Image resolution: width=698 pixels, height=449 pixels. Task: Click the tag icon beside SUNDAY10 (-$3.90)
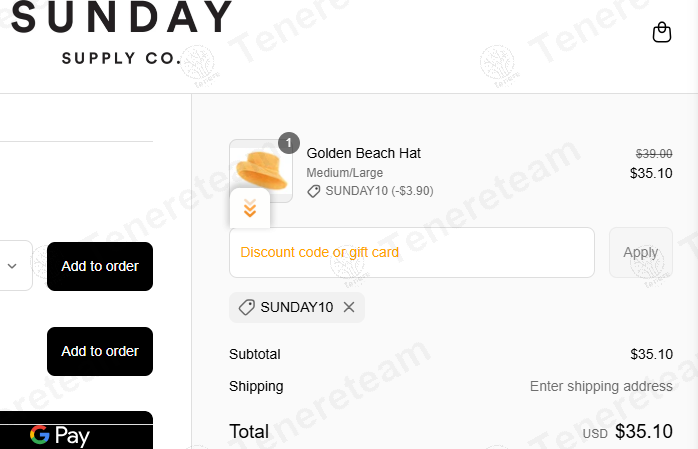point(314,191)
